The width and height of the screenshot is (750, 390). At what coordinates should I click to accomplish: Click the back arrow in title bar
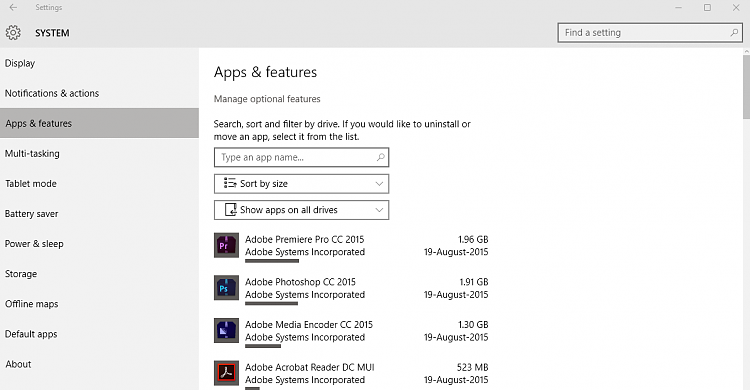13,8
